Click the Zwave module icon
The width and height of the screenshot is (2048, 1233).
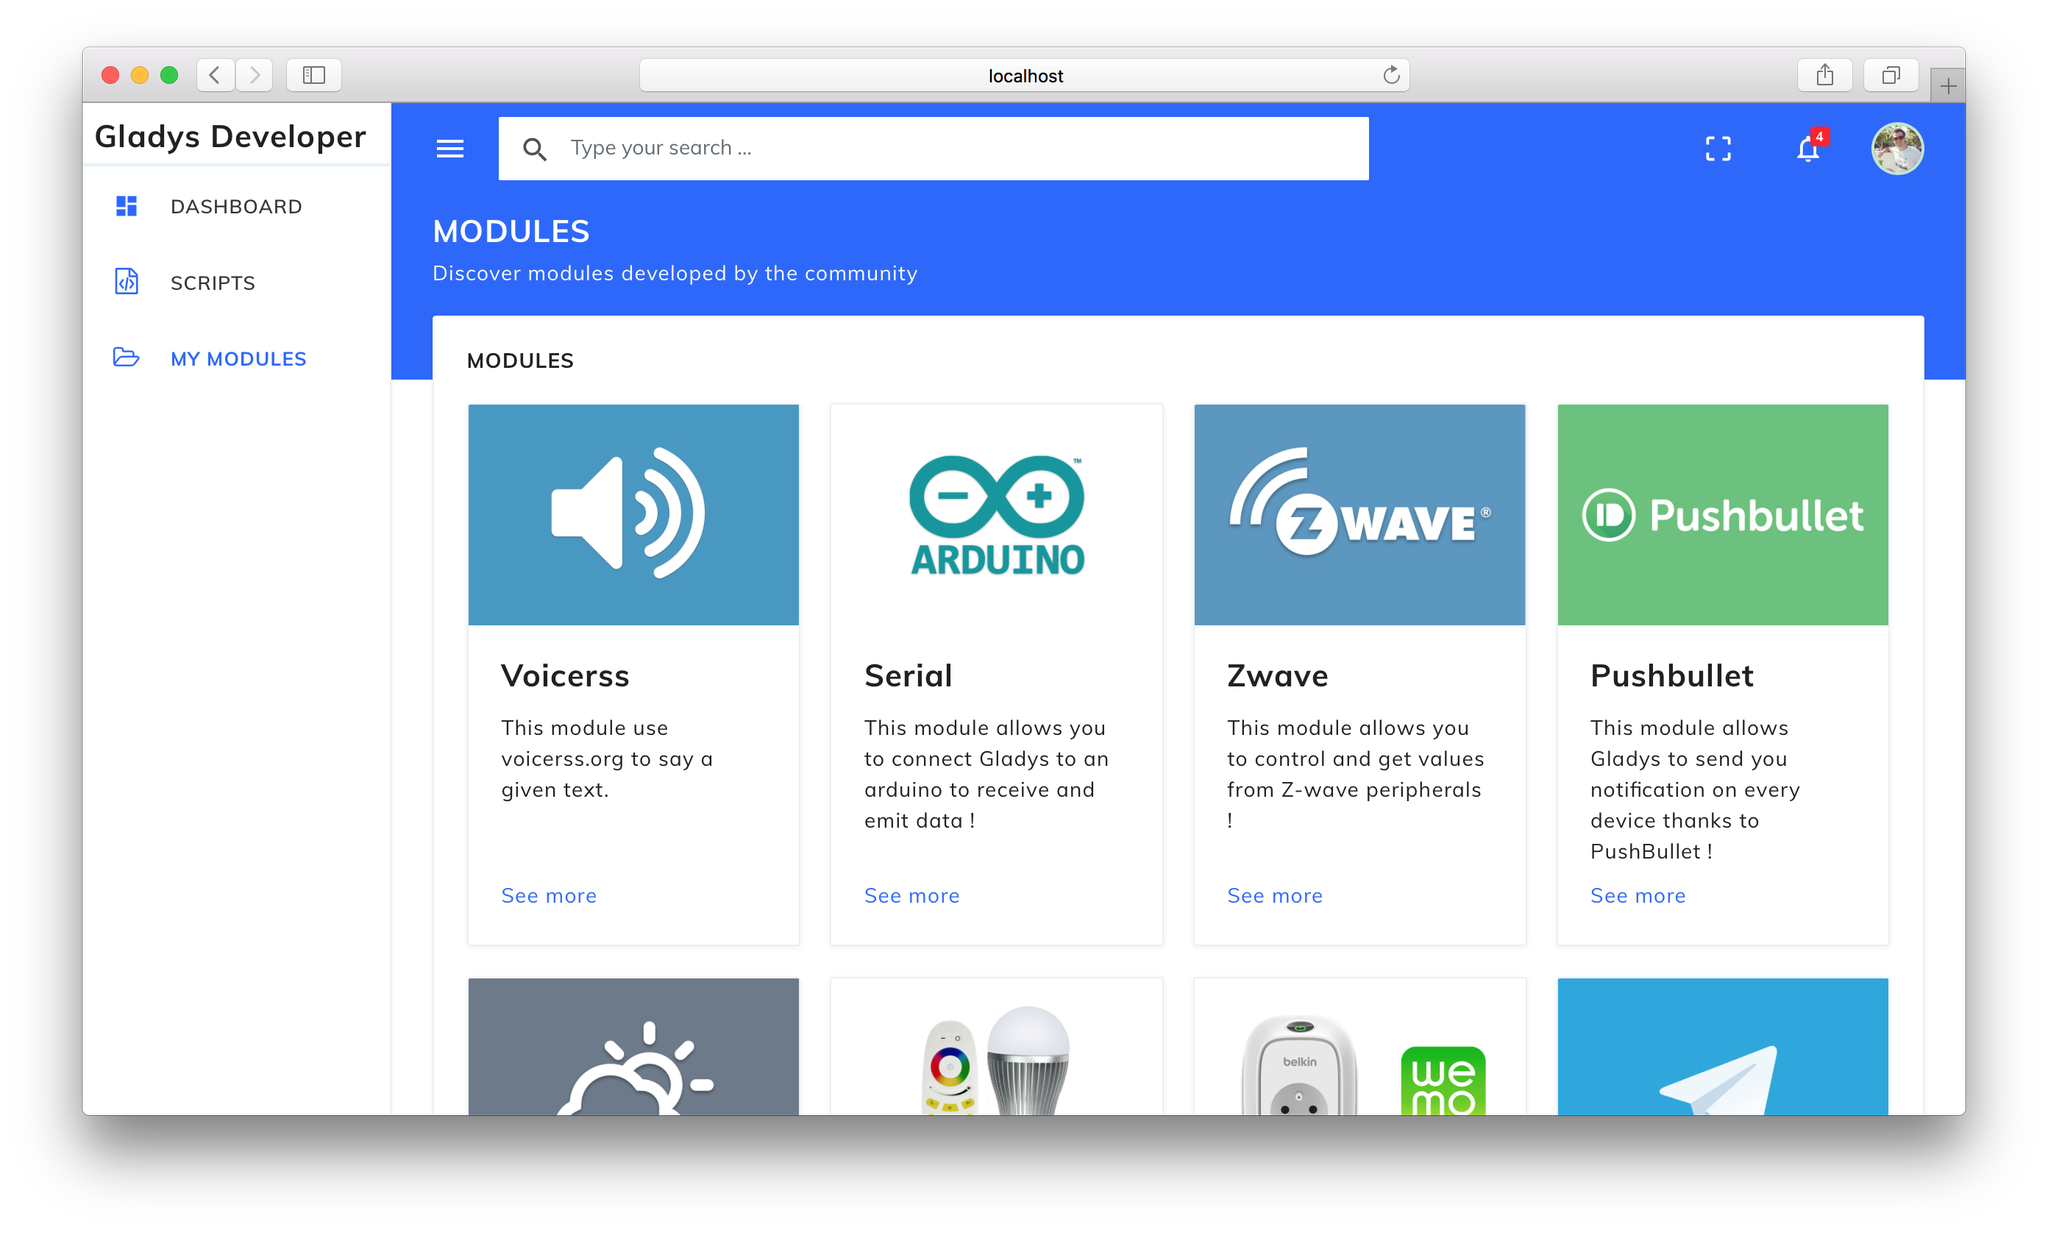click(x=1359, y=513)
